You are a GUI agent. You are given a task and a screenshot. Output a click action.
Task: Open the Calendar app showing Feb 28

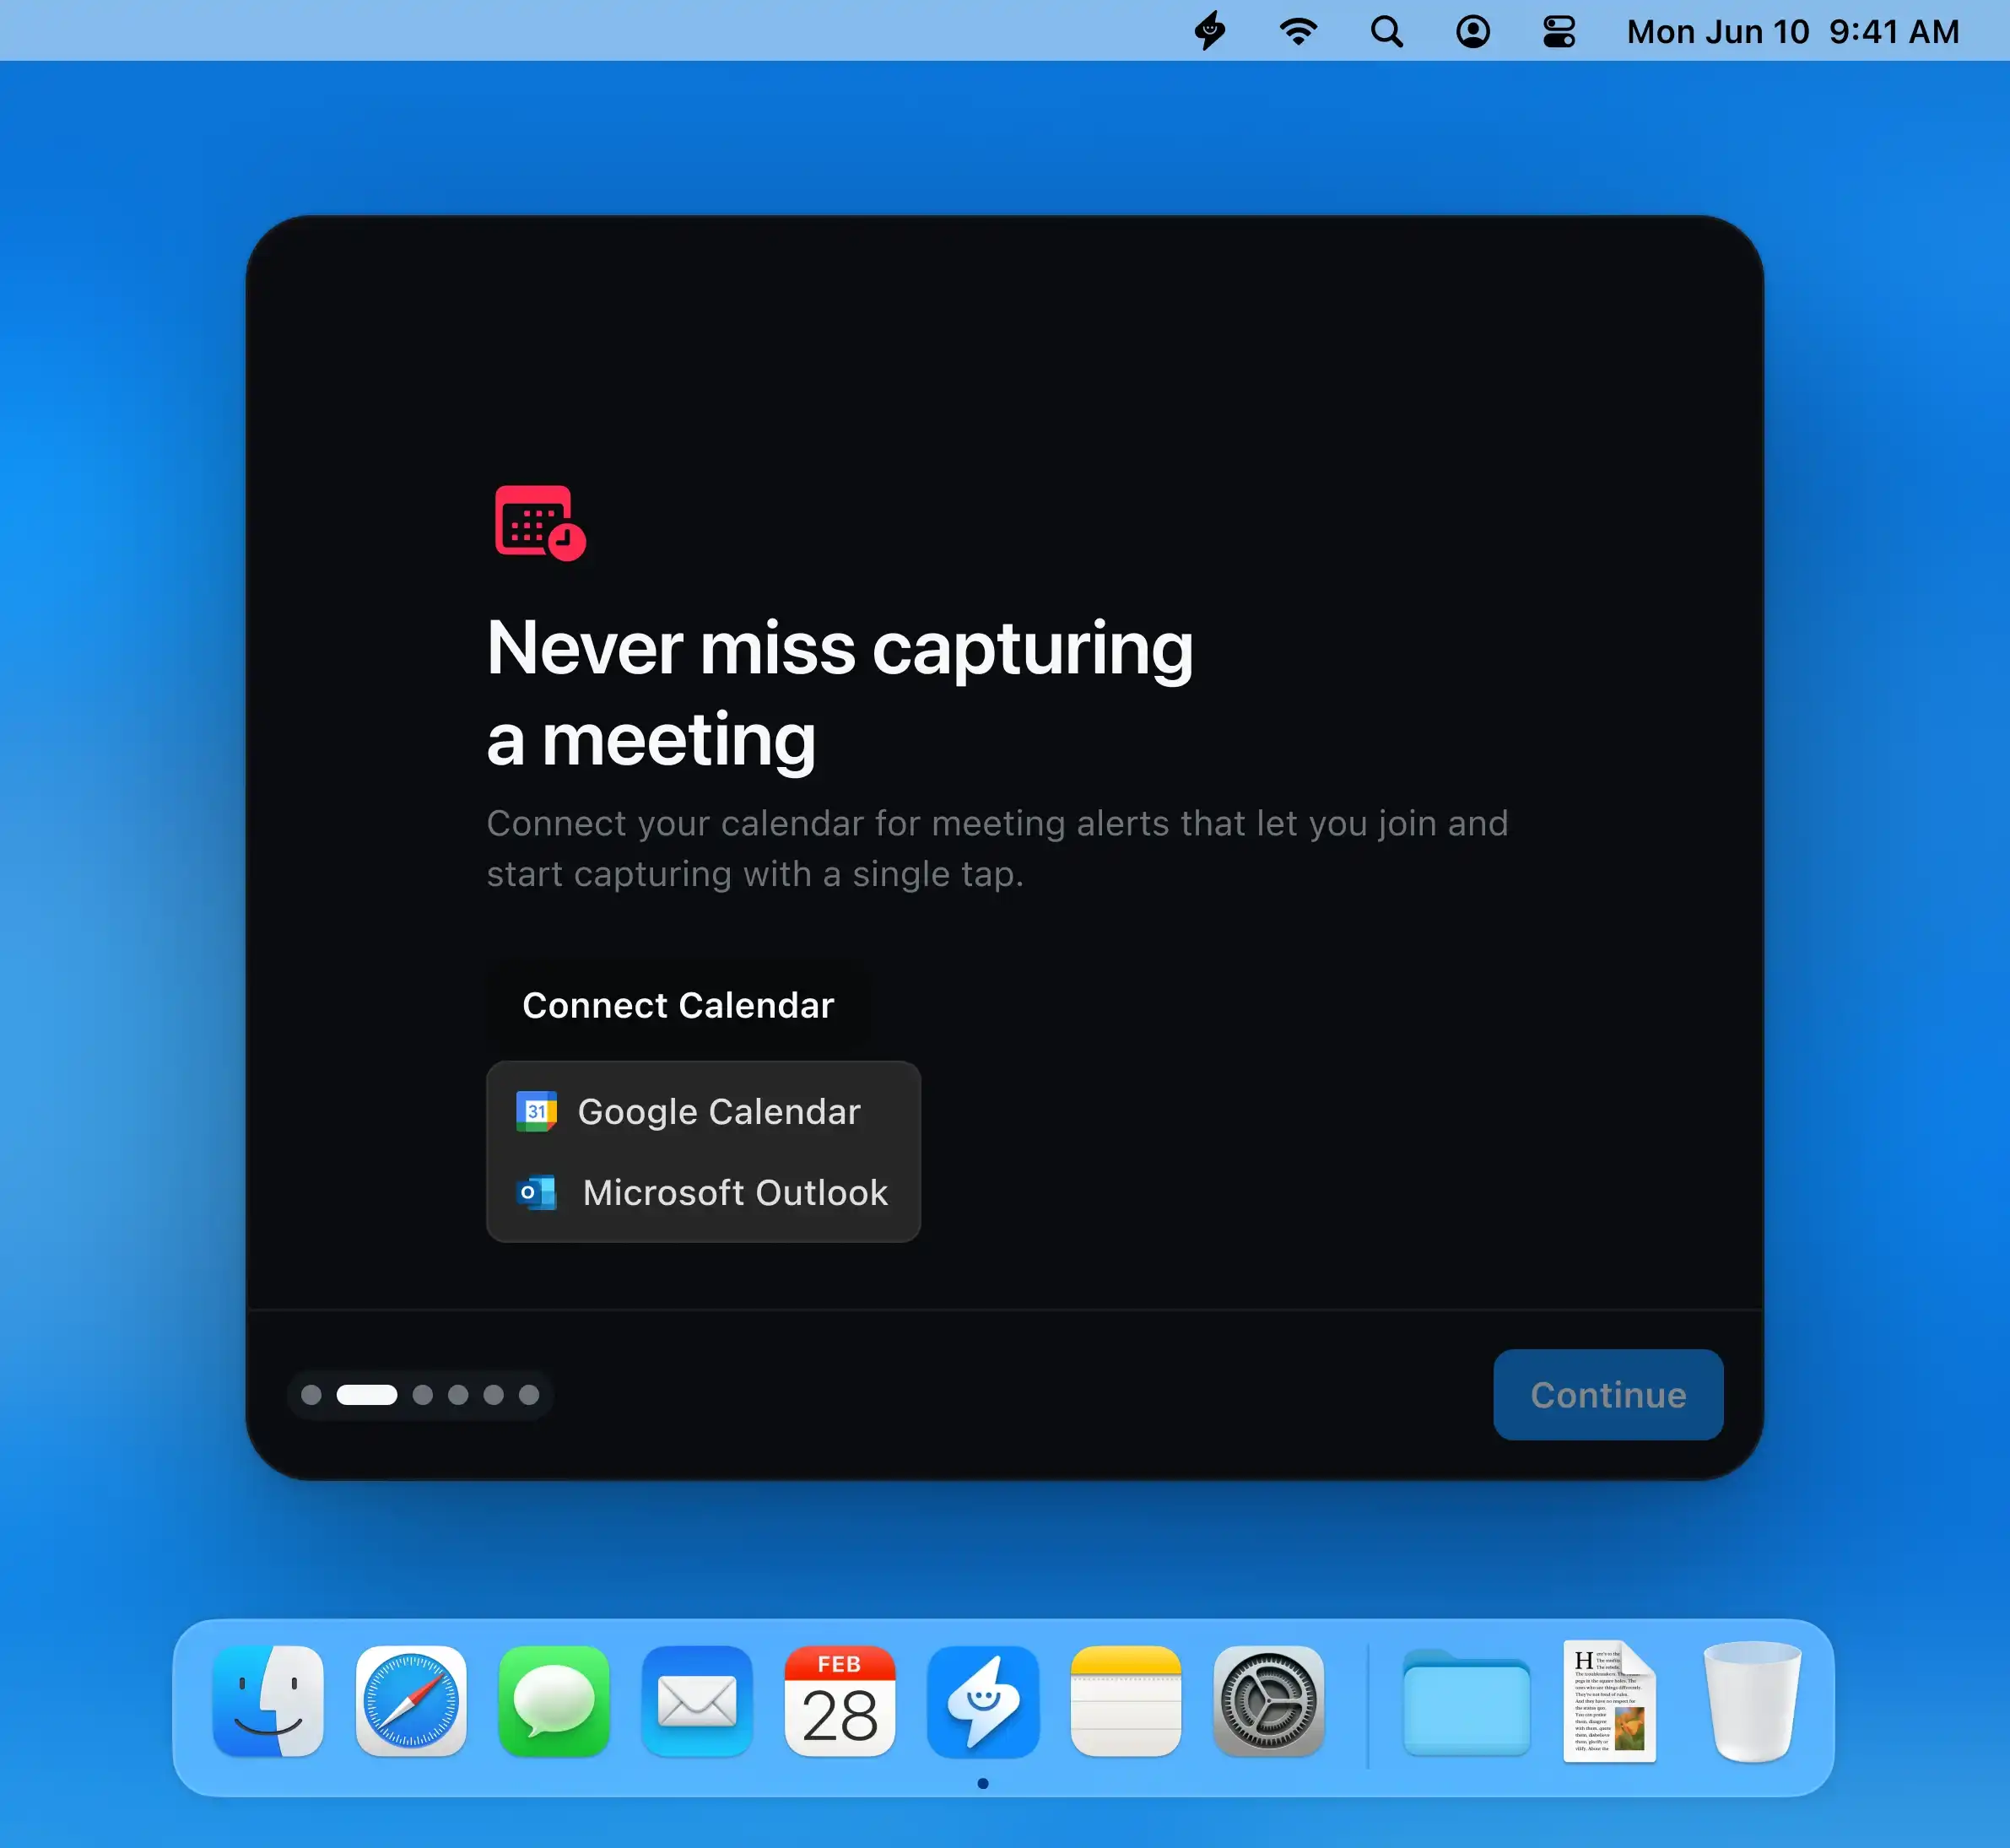(x=840, y=1703)
